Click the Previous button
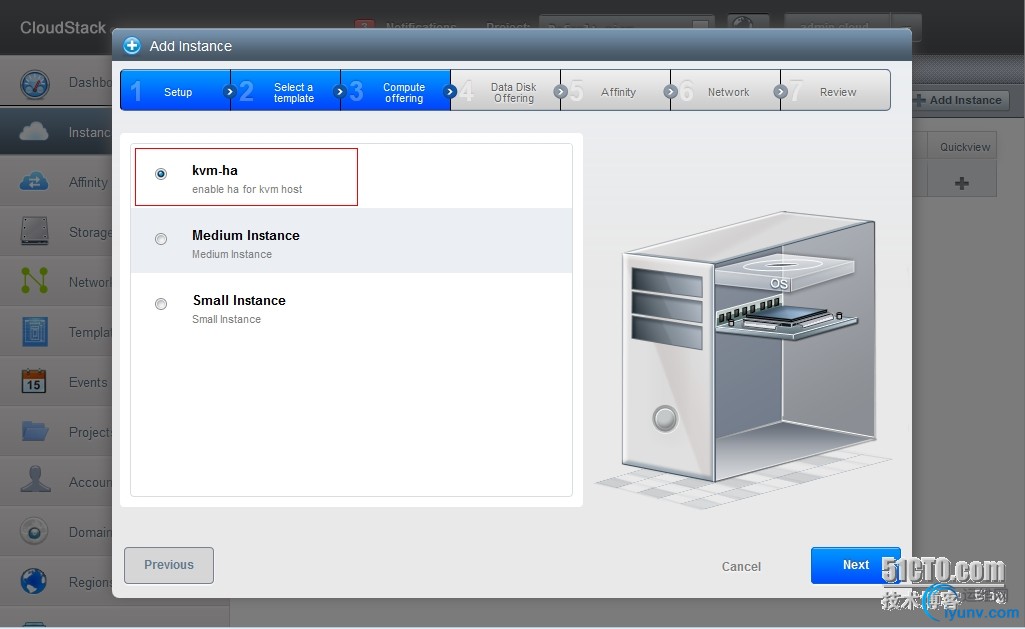Screen dimensions: 1025x629 169,565
